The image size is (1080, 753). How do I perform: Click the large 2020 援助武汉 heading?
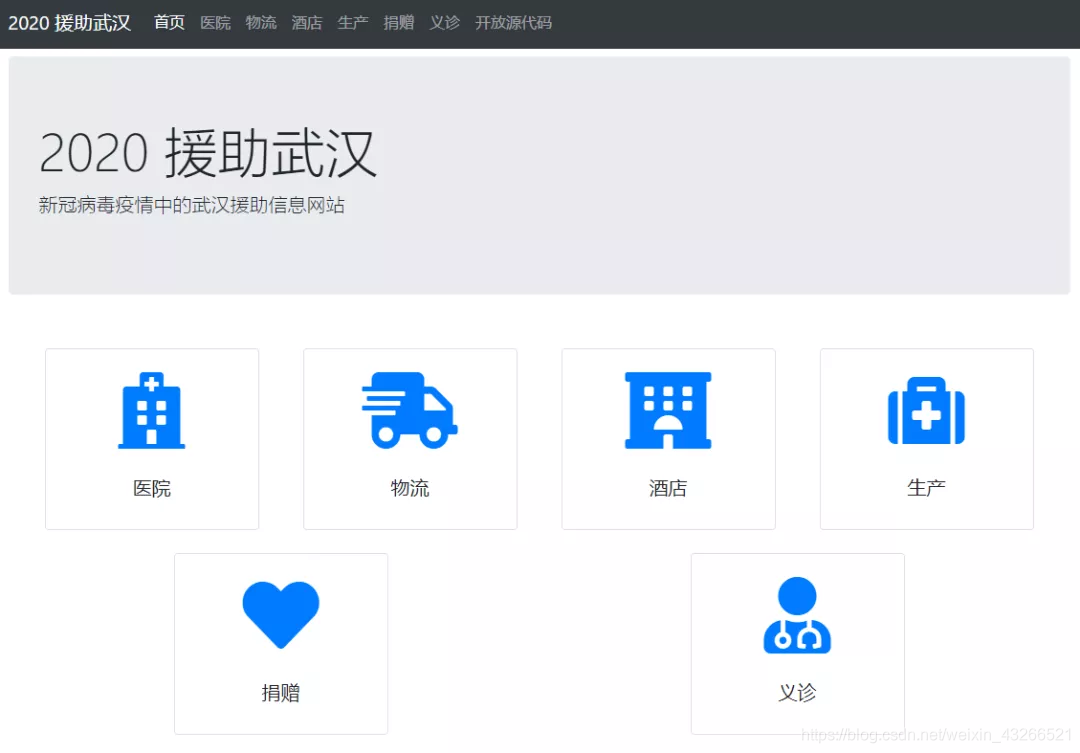click(x=208, y=153)
